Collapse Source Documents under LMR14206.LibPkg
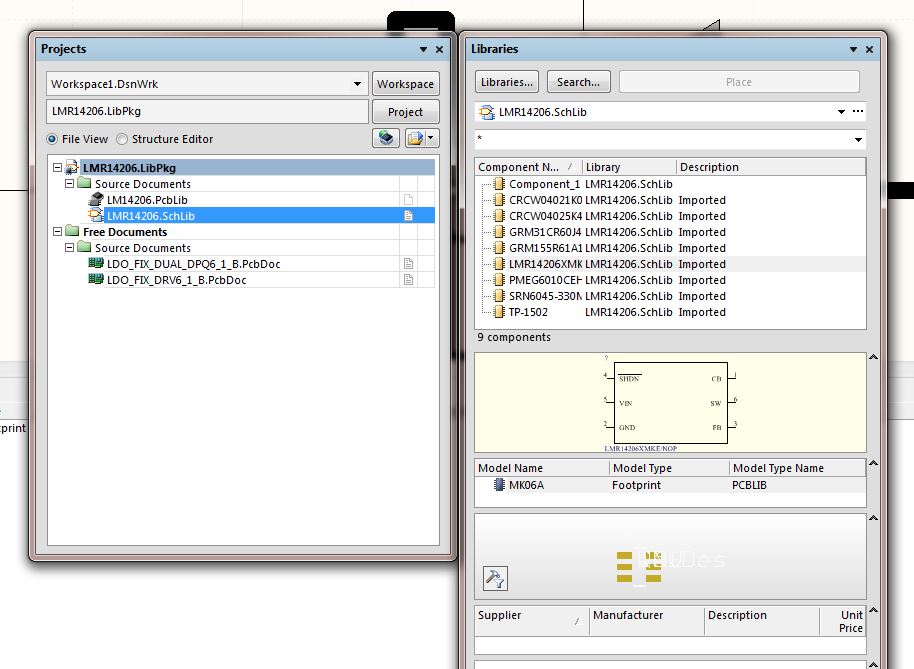Screen dimensions: 914x669 tap(69, 184)
